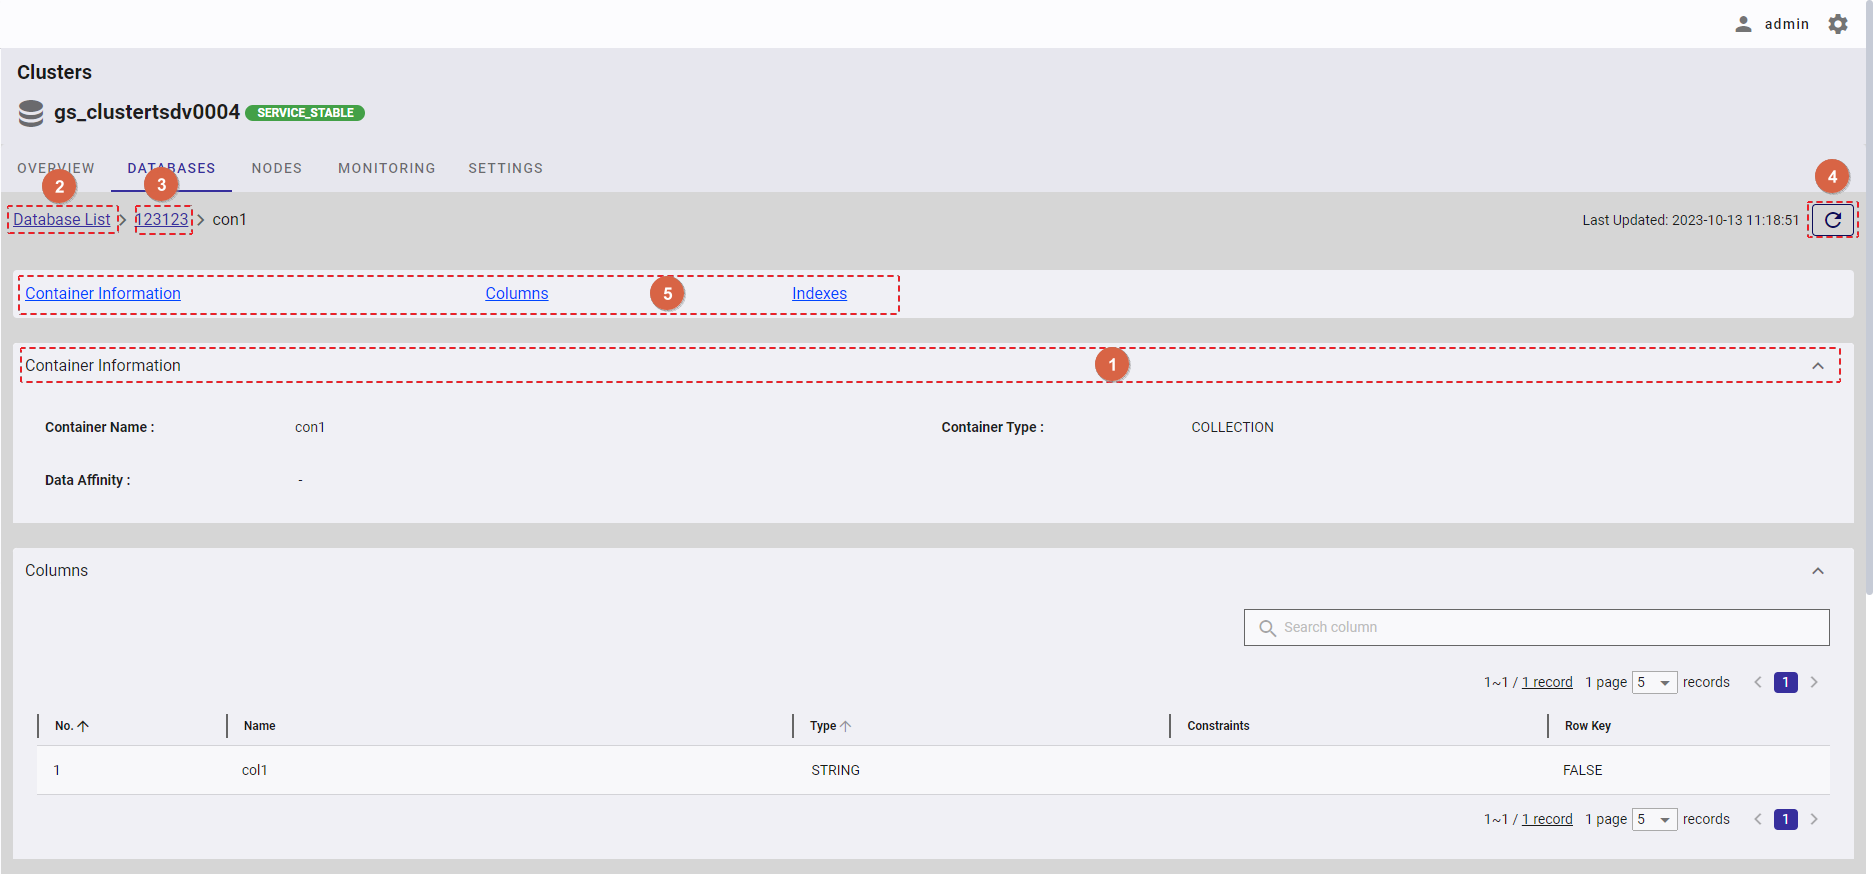Open top records-per-page dropdown

pyautogui.click(x=1654, y=682)
